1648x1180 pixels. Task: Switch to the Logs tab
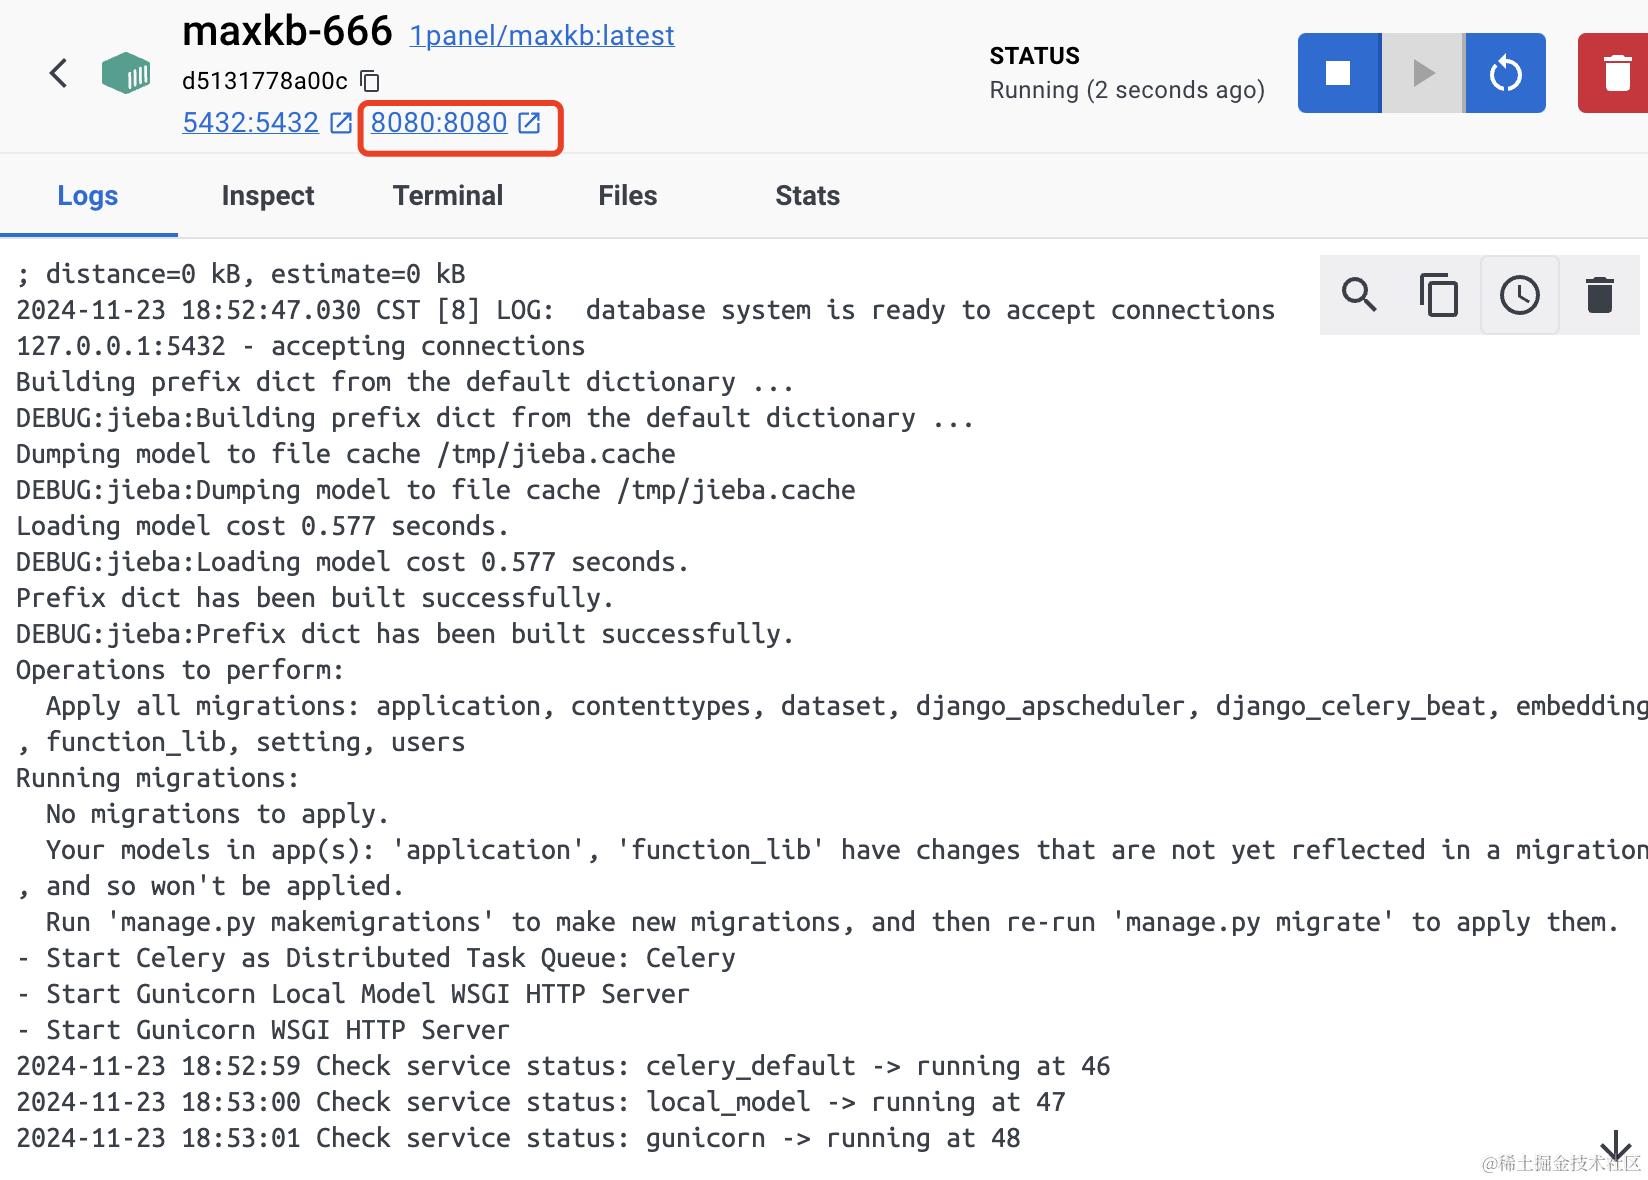[88, 196]
